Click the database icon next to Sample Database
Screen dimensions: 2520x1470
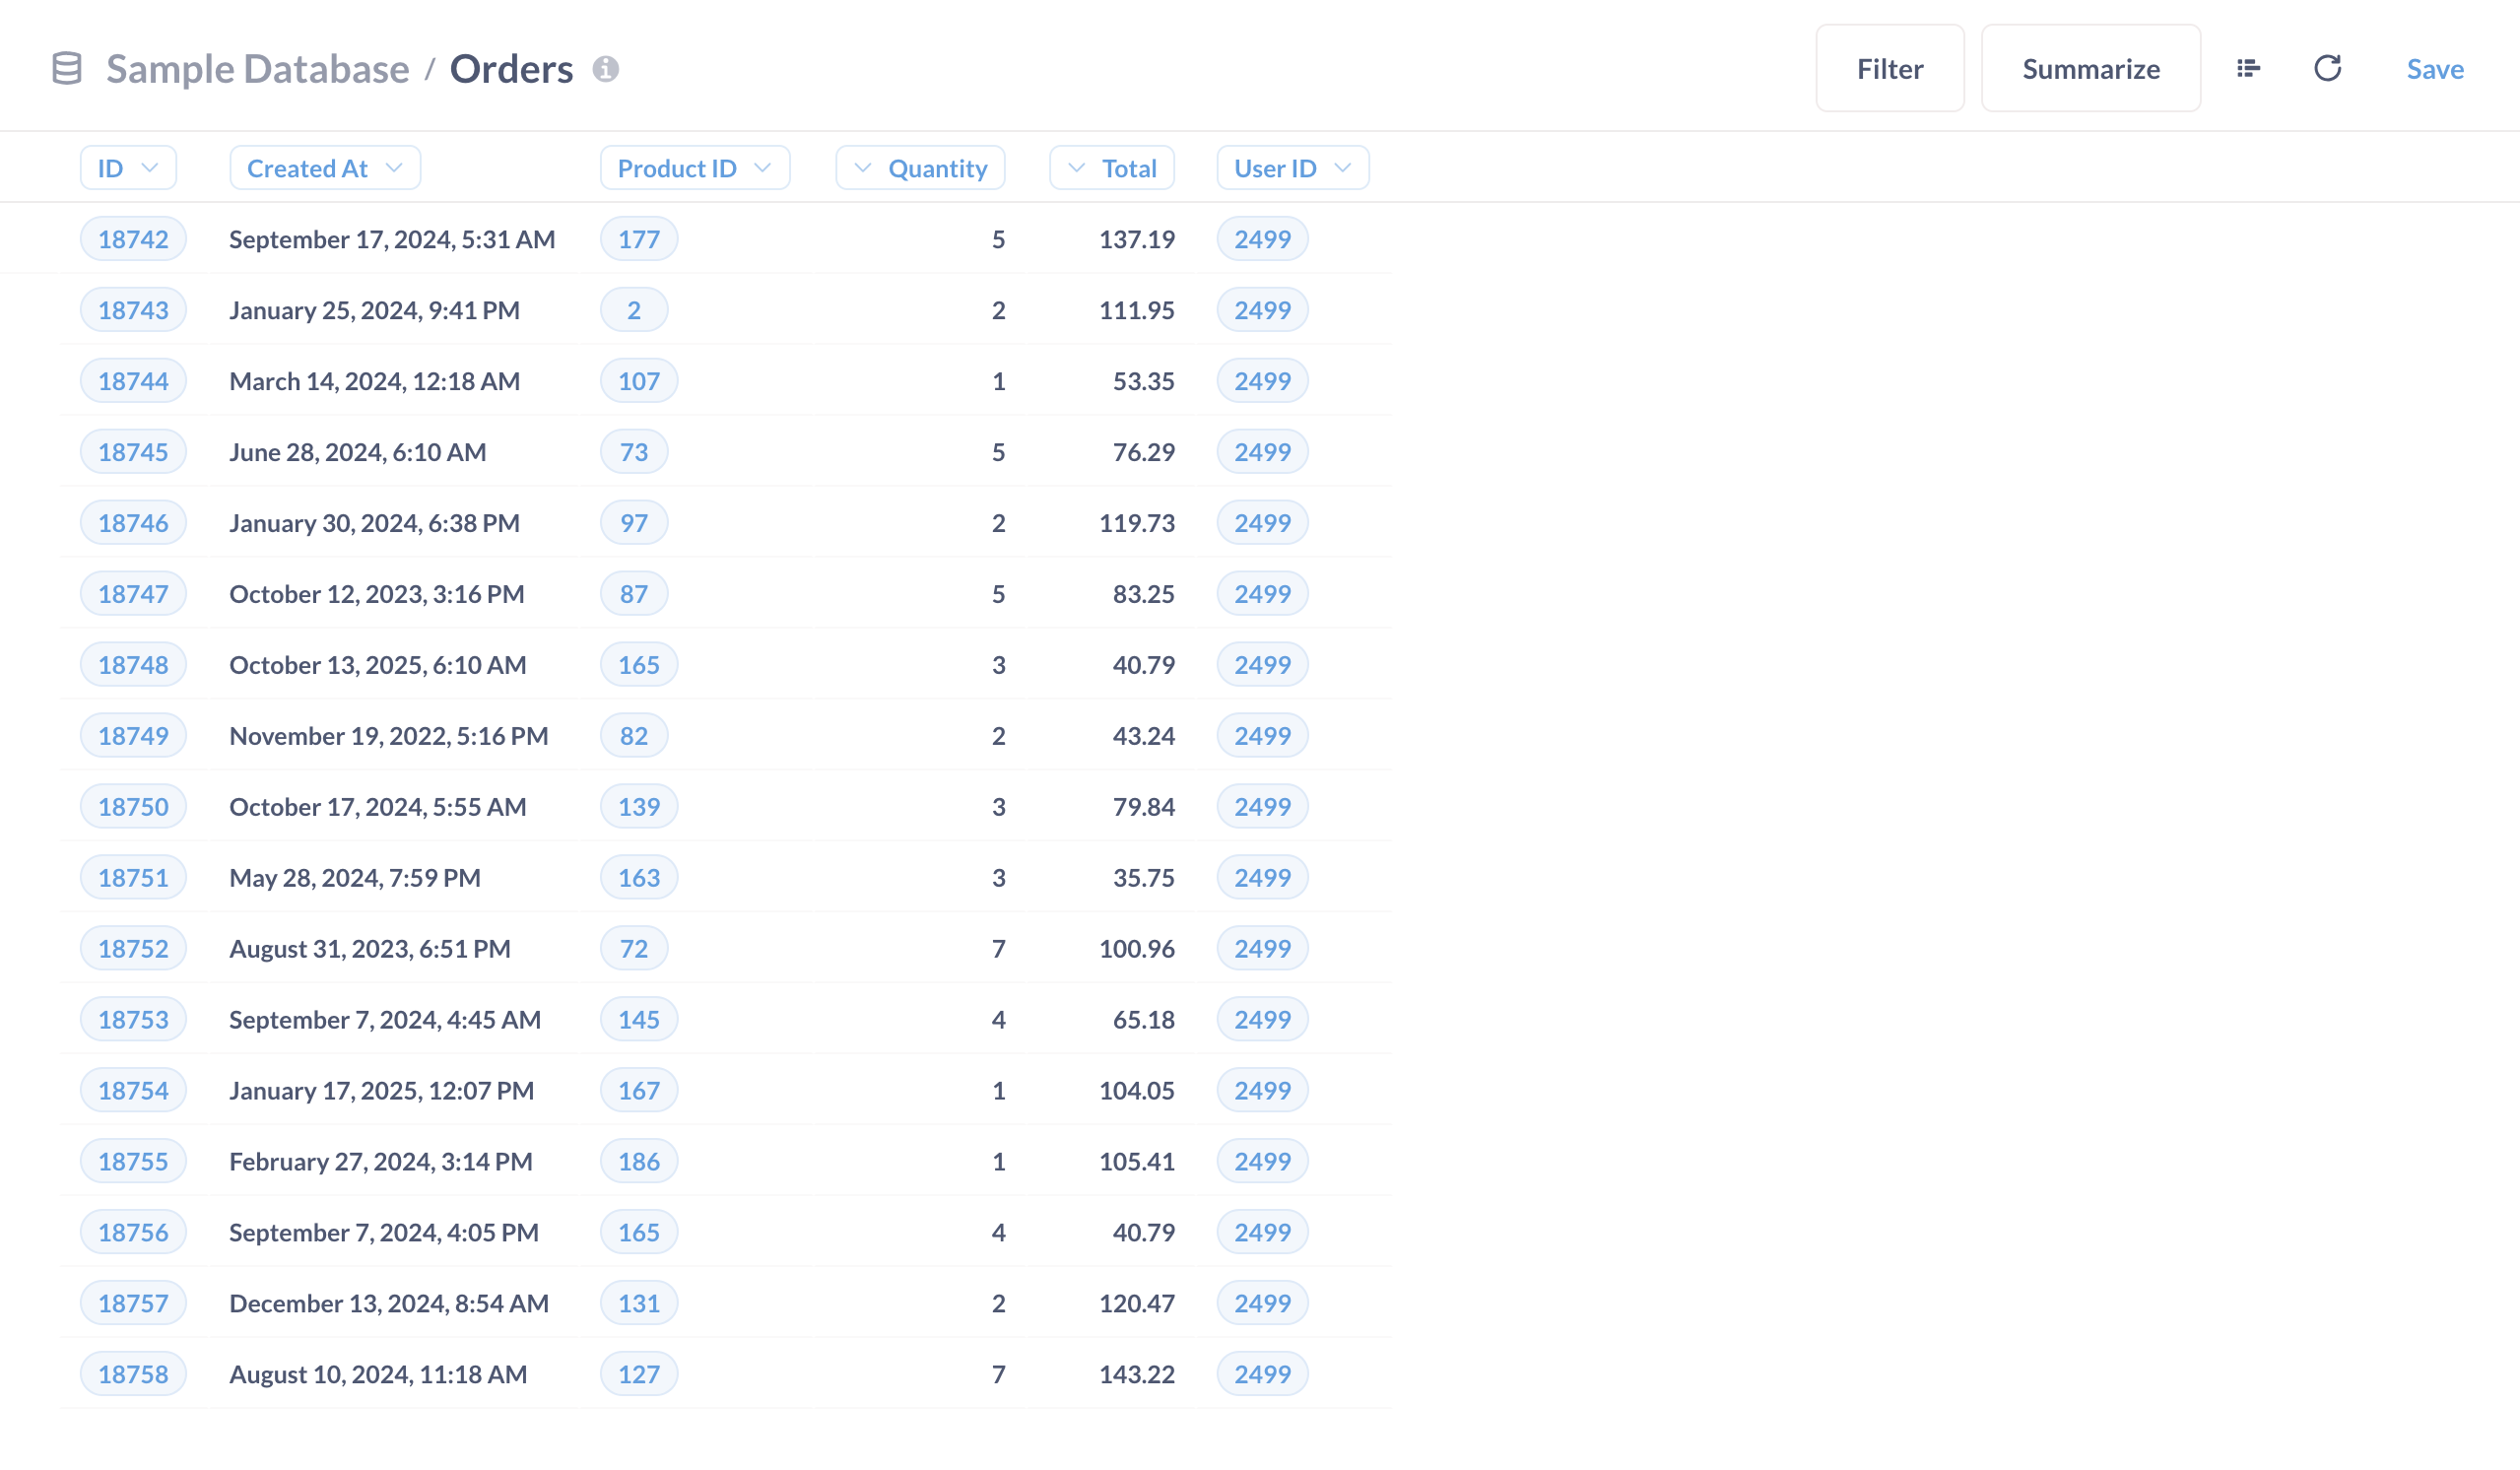(66, 68)
